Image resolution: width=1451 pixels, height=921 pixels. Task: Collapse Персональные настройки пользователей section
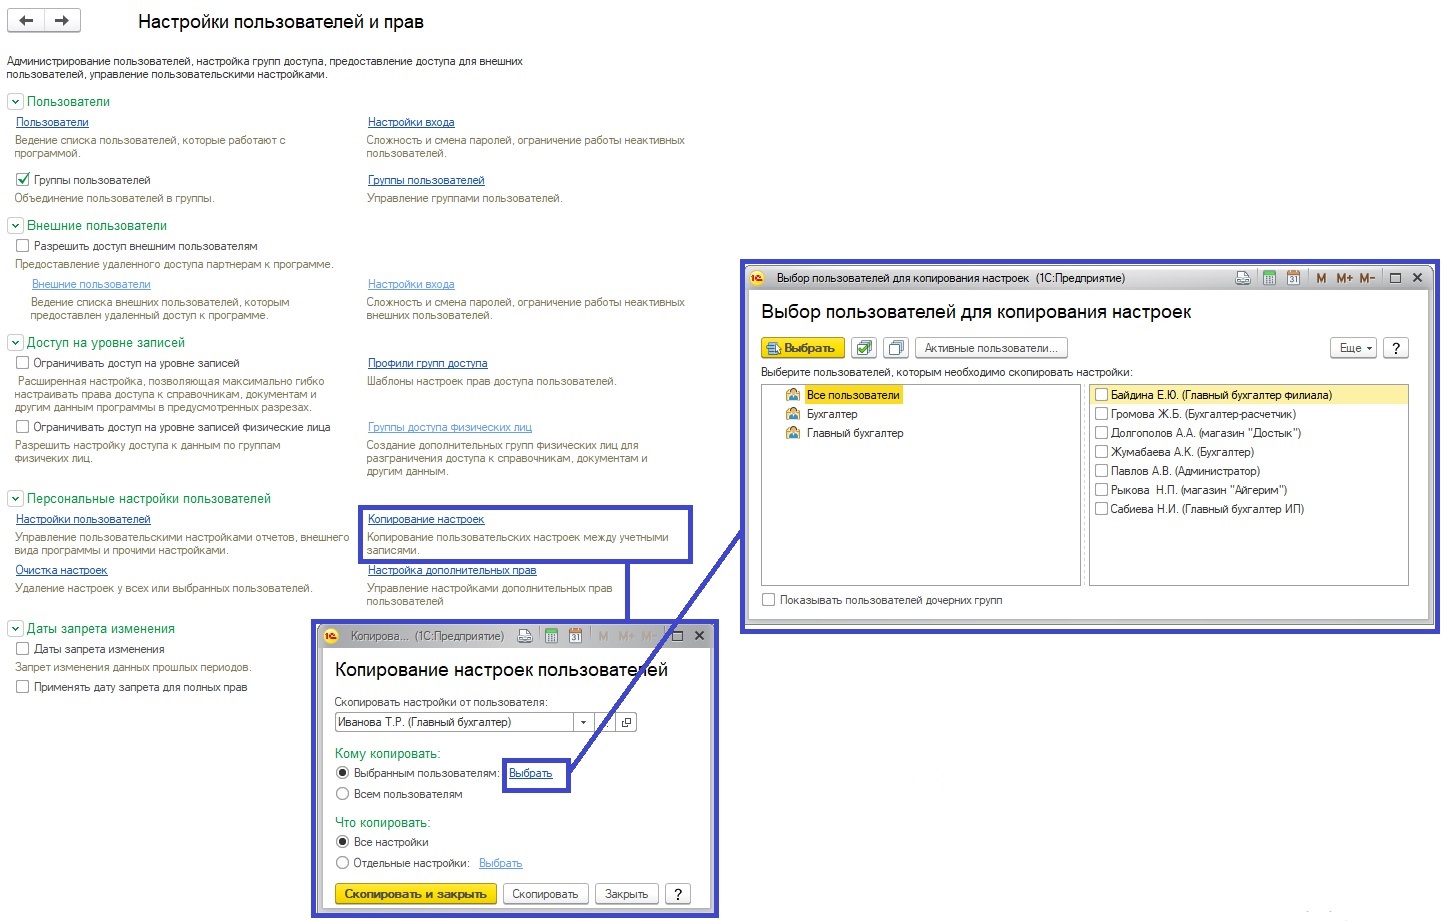(15, 499)
